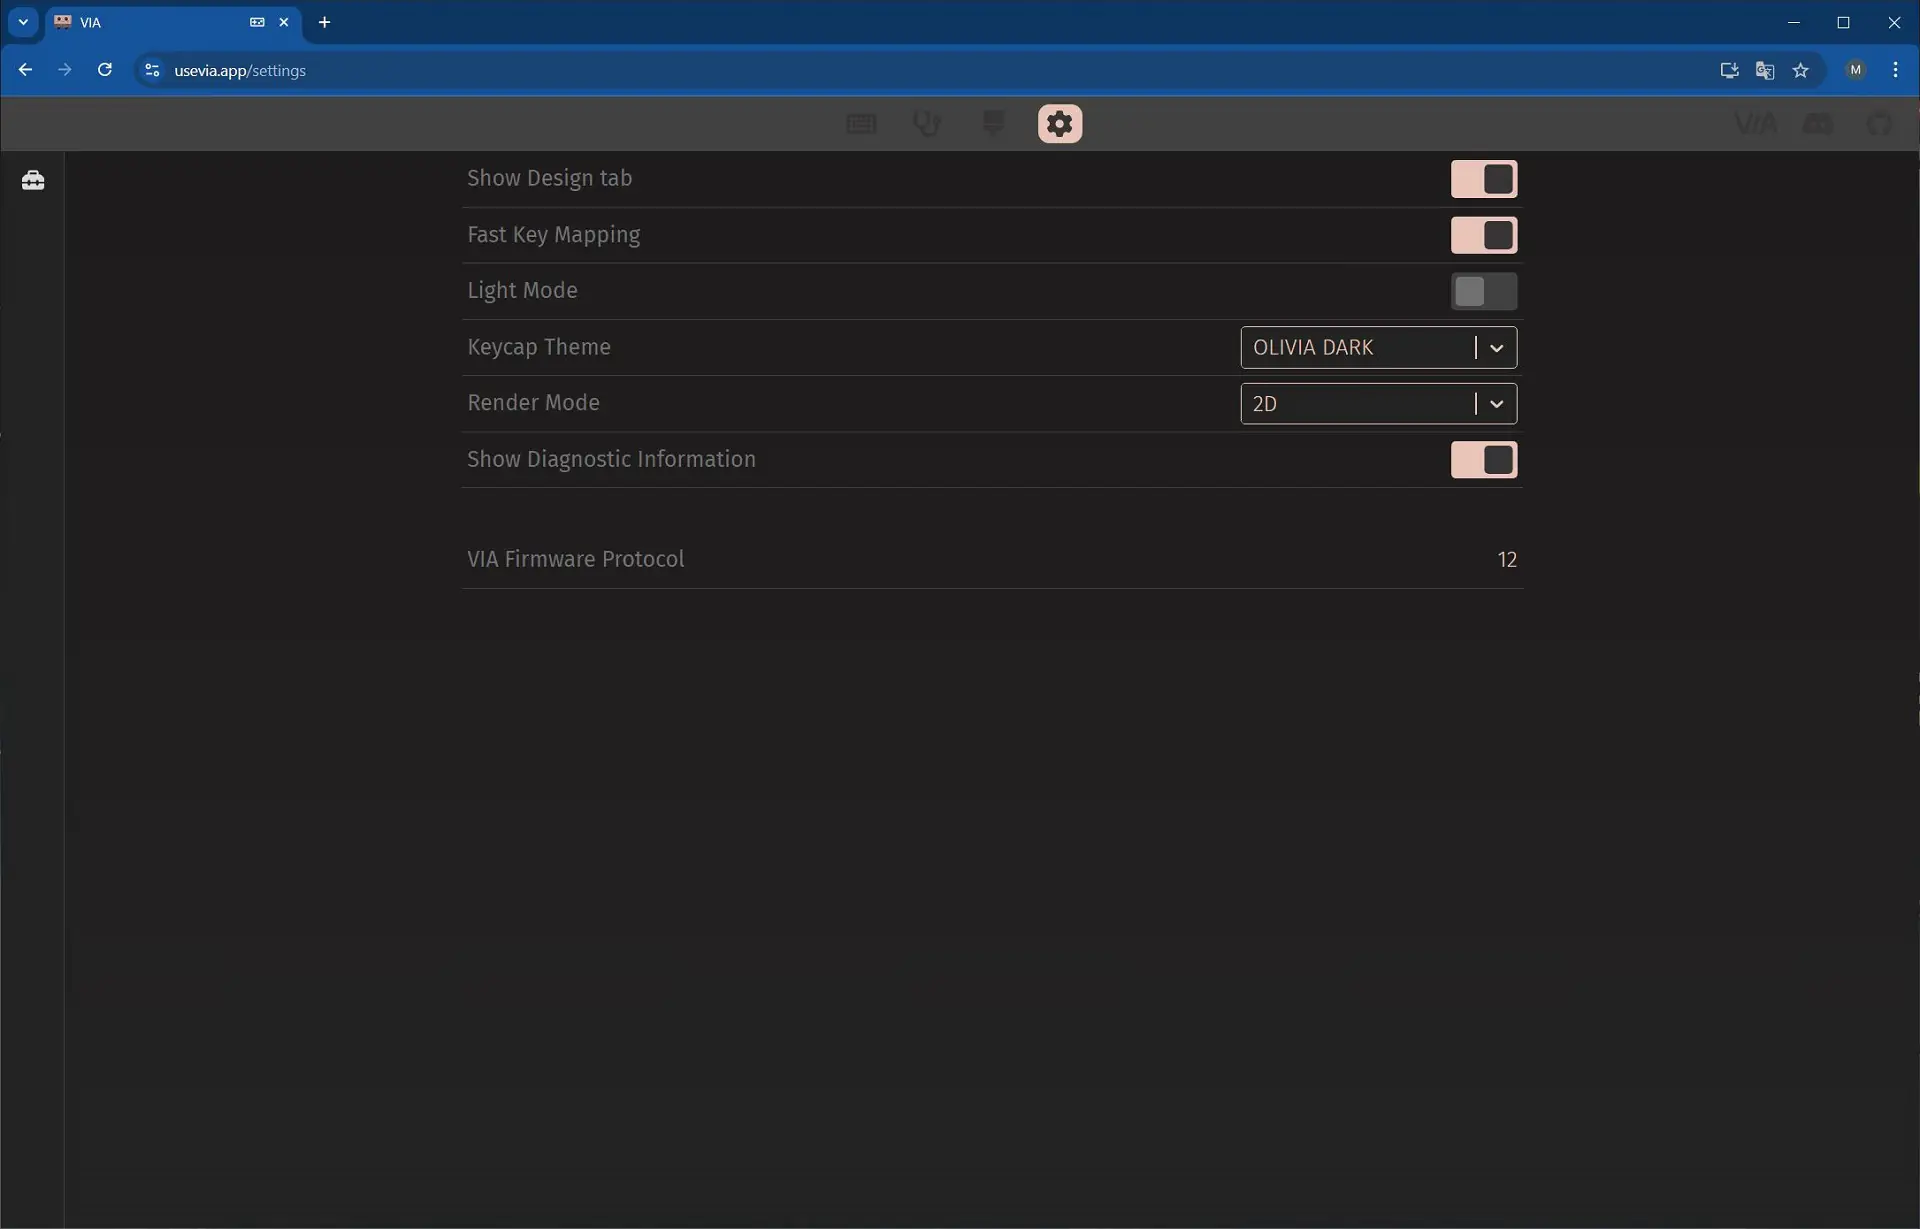Viewport: 1920px width, 1229px height.
Task: Open the Configure keyboard tab icon
Action: point(861,124)
